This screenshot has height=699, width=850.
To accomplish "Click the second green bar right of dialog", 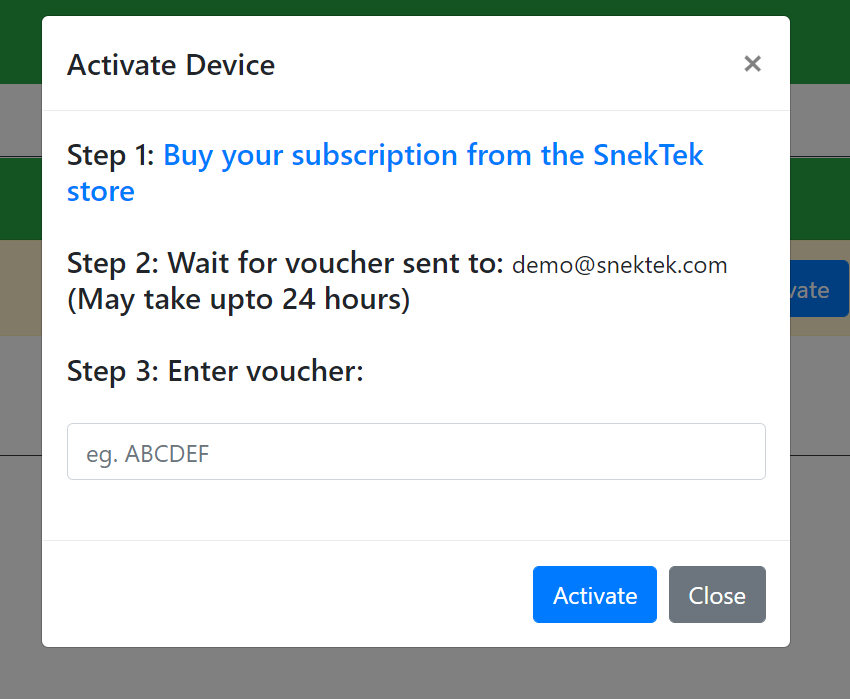I will click(820, 200).
